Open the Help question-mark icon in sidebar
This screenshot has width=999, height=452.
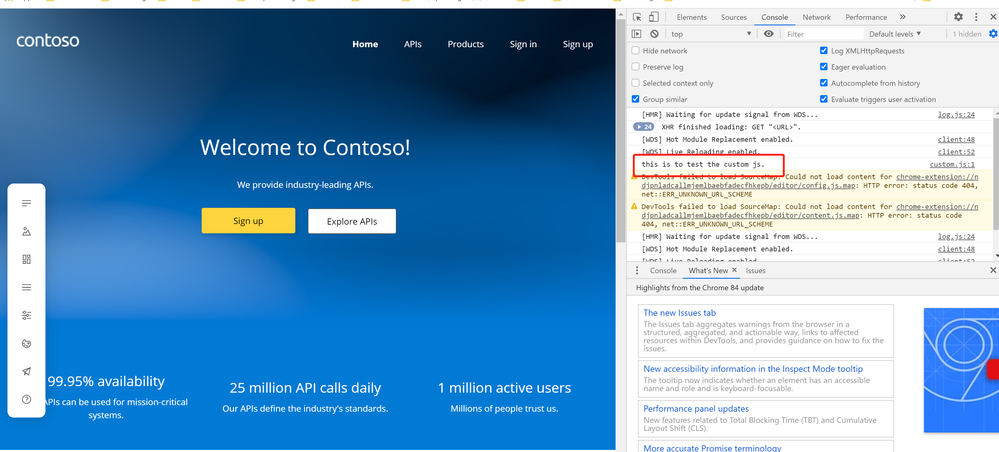click(26, 400)
